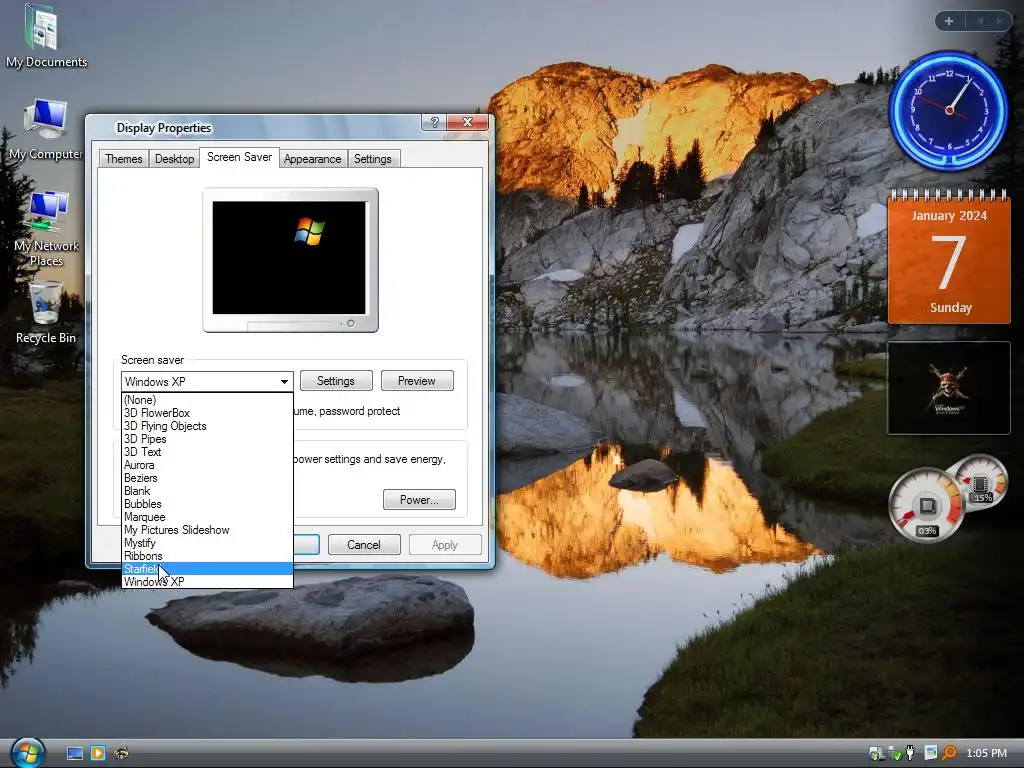Click the 1:05 PM system clock
Image resolution: width=1024 pixels, height=768 pixels.
point(986,753)
